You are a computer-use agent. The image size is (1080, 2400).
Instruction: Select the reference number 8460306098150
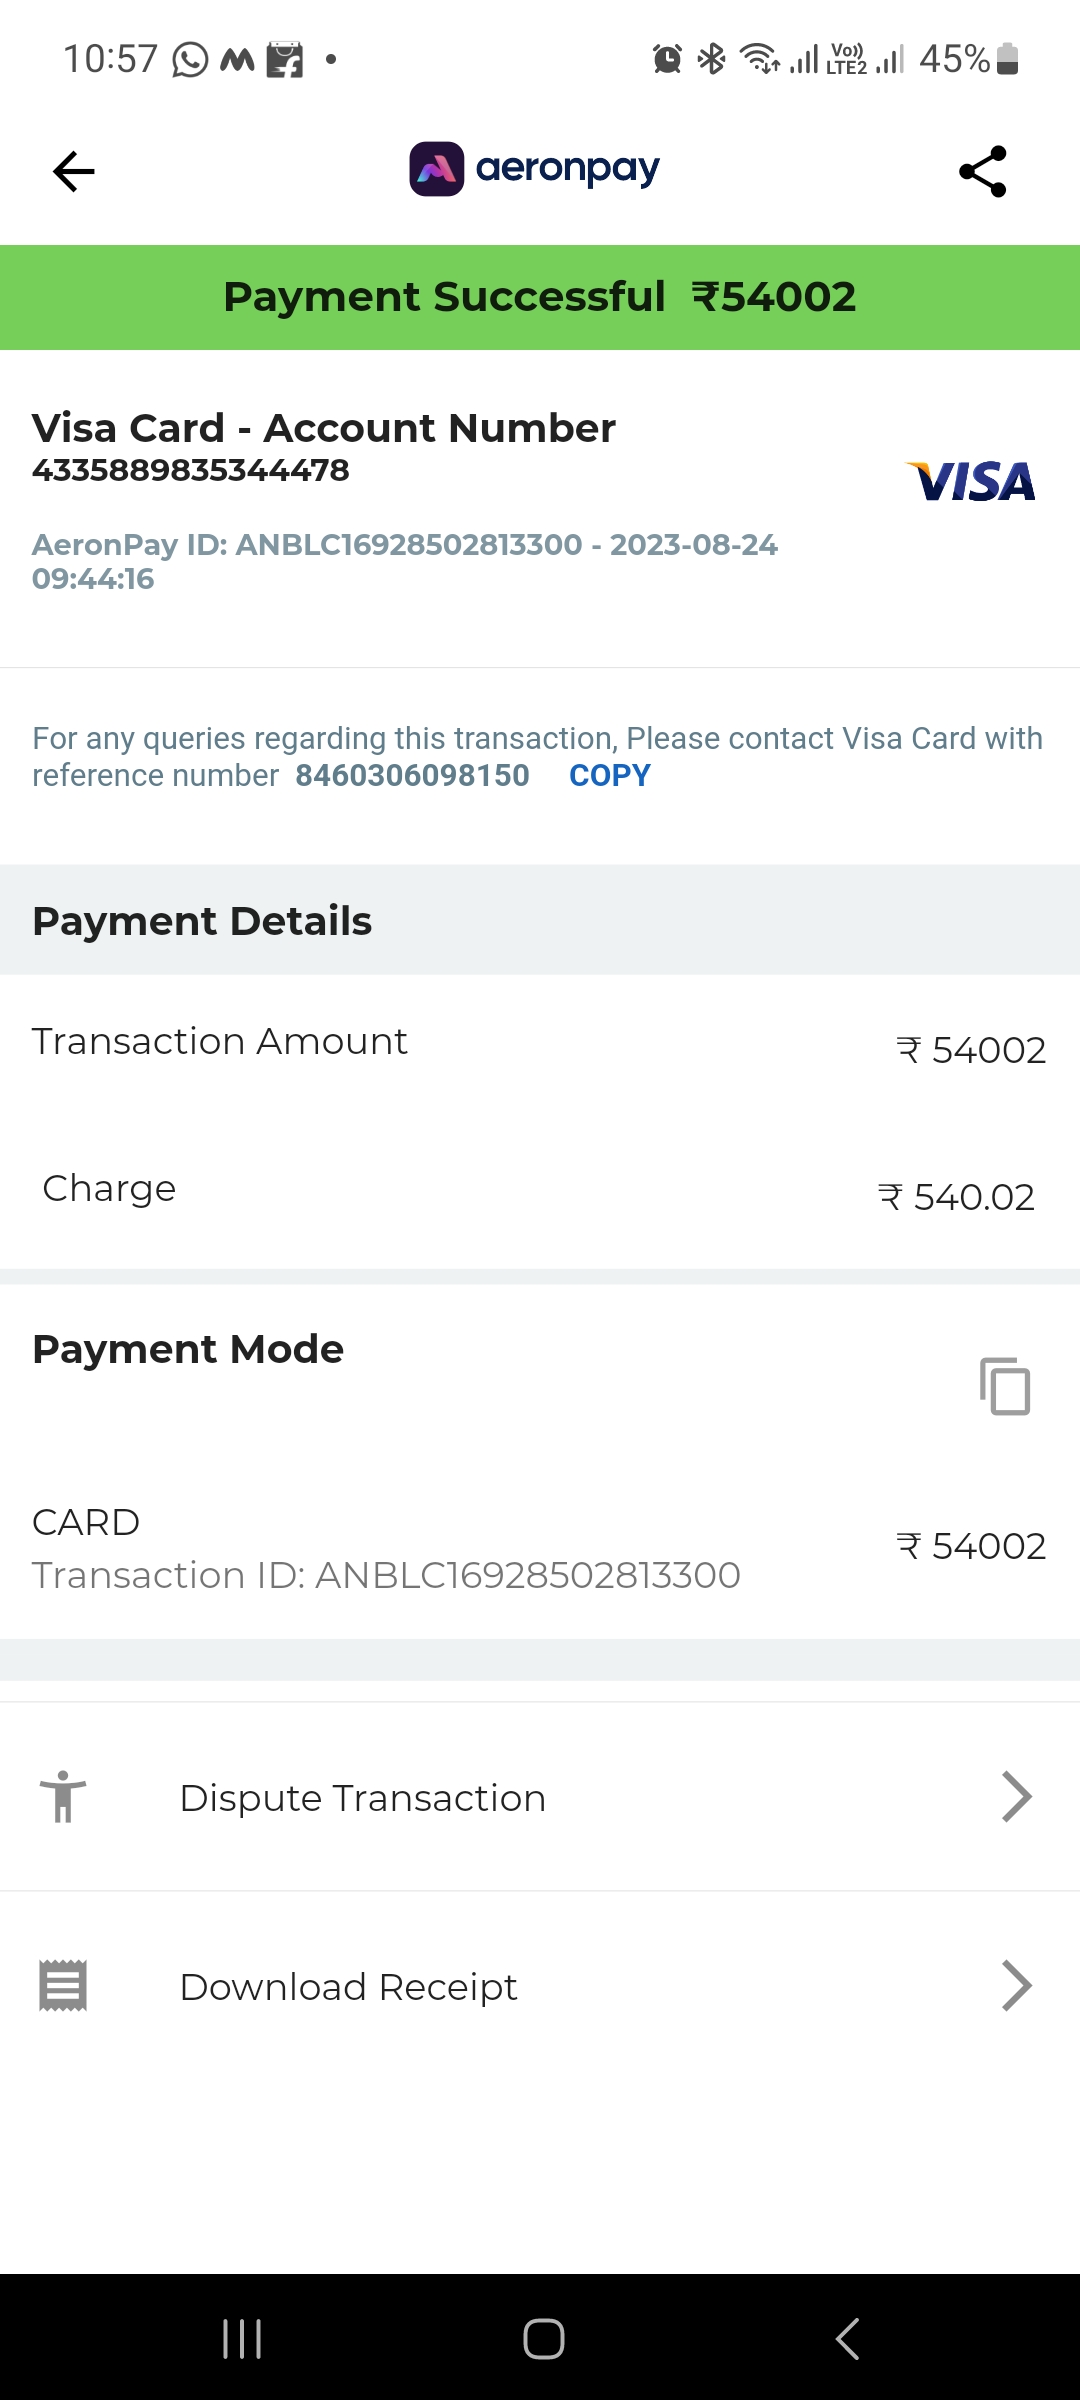[412, 776]
